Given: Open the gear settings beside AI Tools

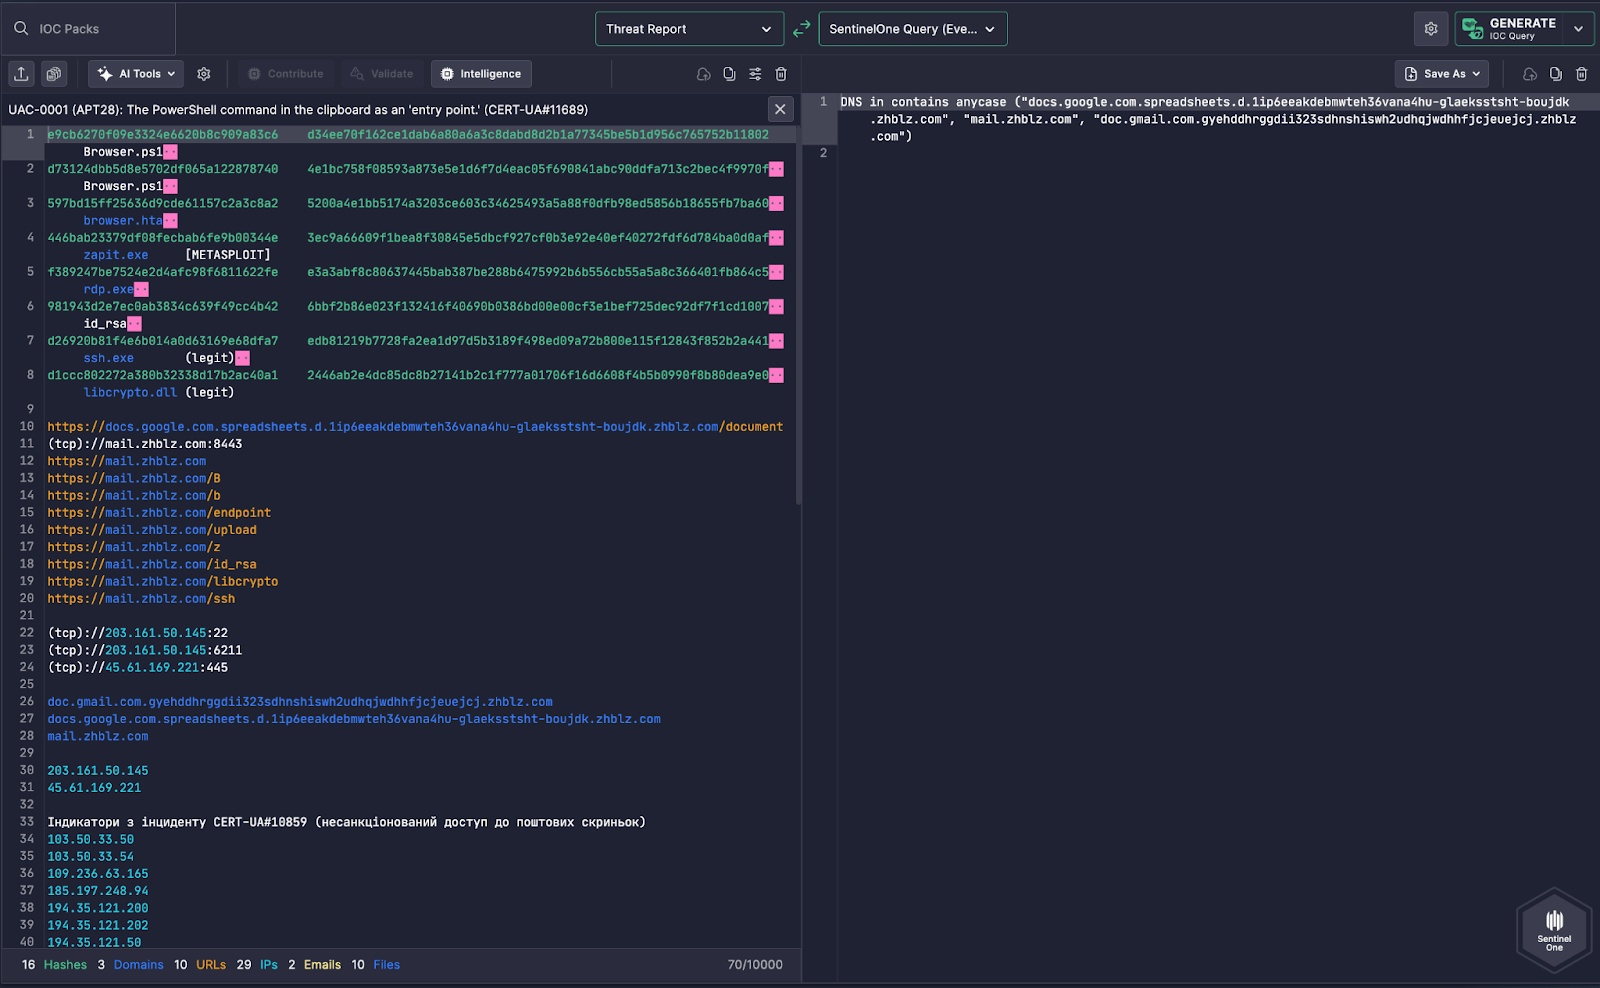Looking at the screenshot, I should coord(204,74).
